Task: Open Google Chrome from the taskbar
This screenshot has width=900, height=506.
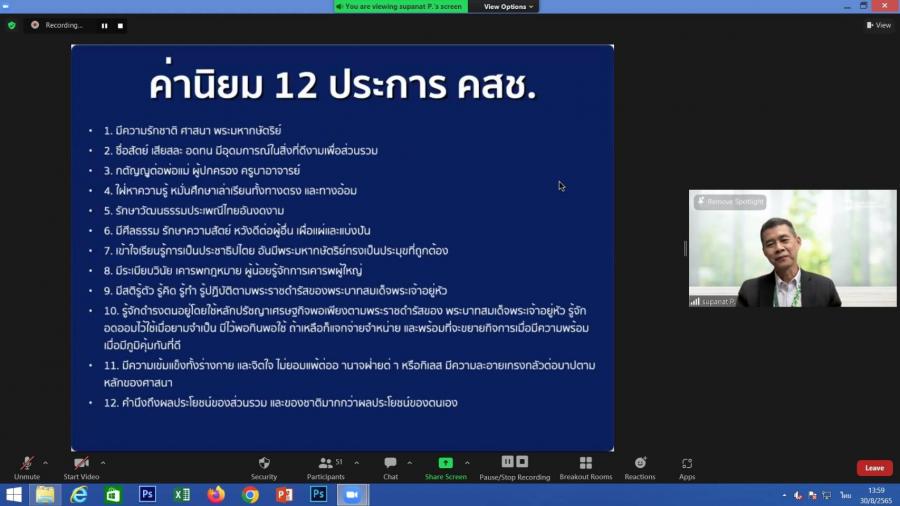Action: coord(250,495)
